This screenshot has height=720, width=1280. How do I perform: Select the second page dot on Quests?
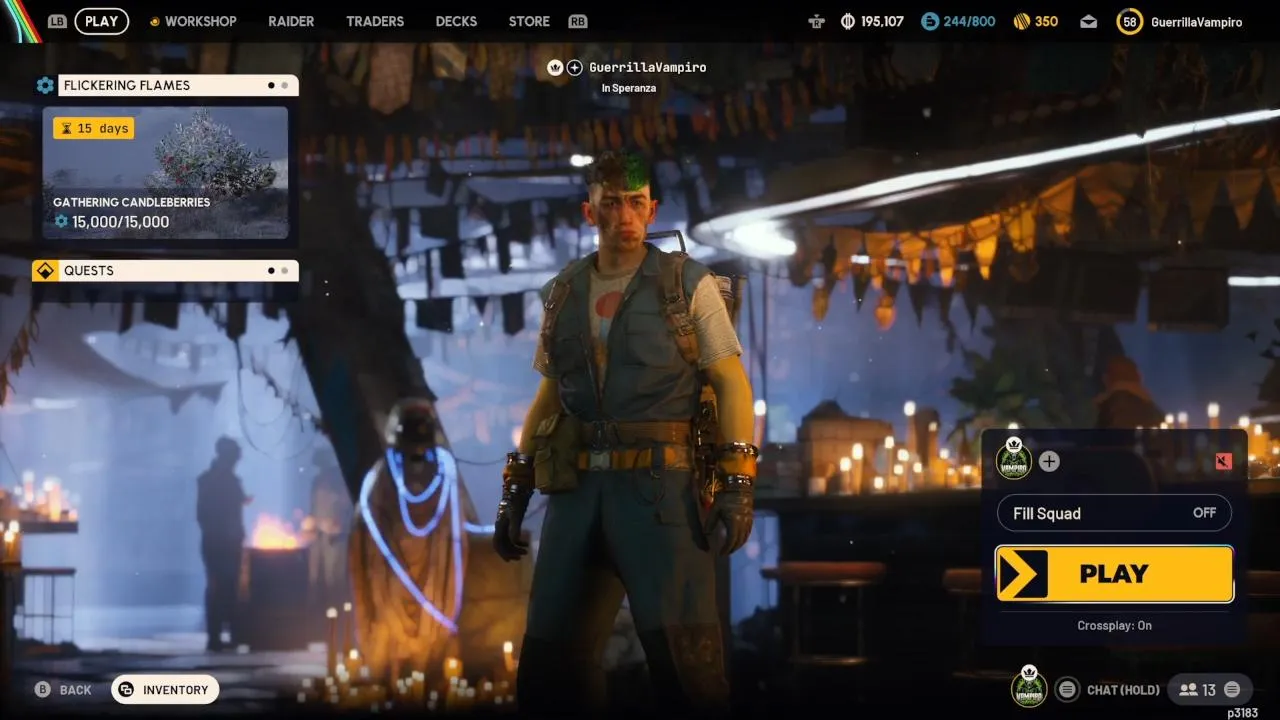[284, 270]
